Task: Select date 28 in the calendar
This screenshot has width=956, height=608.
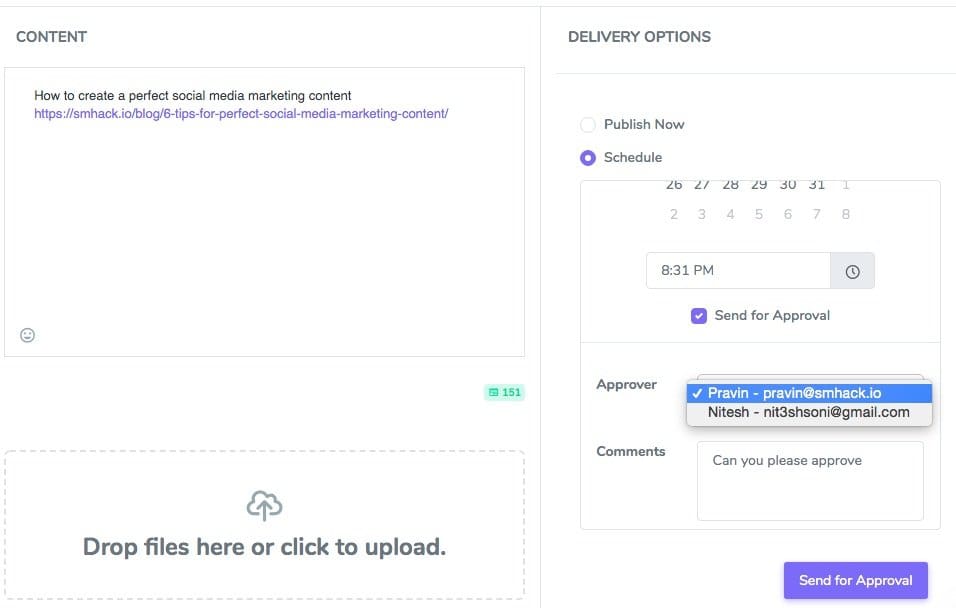Action: (731, 185)
